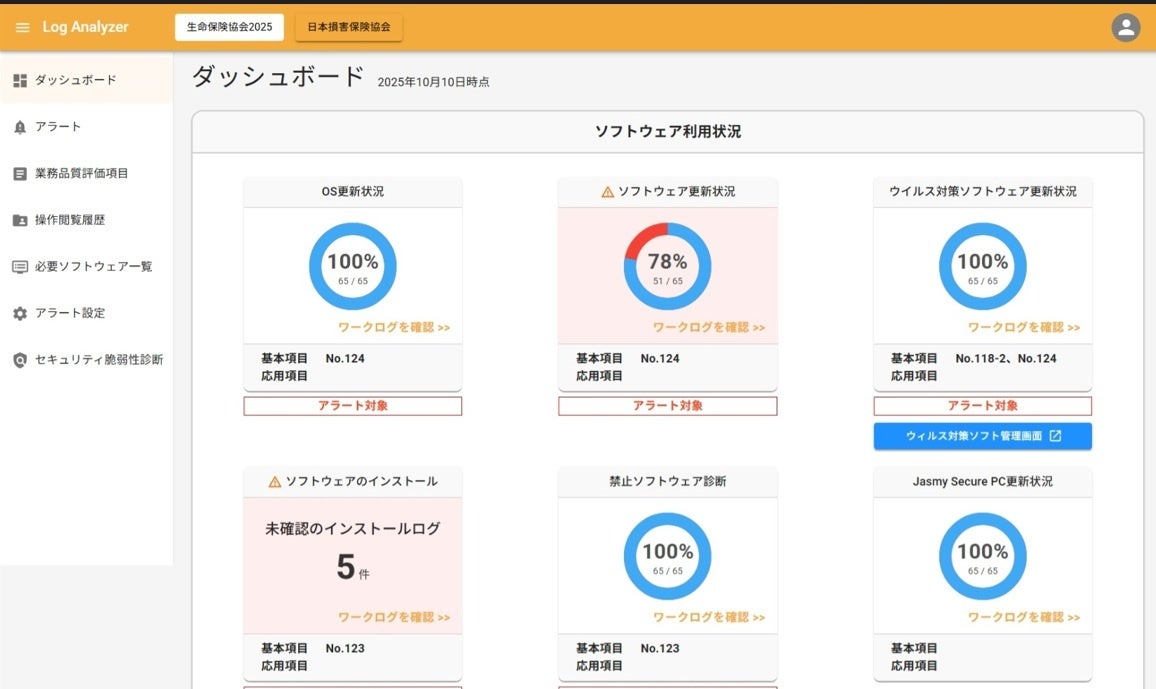
Task: Open 操作閲覧履歴 using the folder icon
Action: [x=20, y=220]
